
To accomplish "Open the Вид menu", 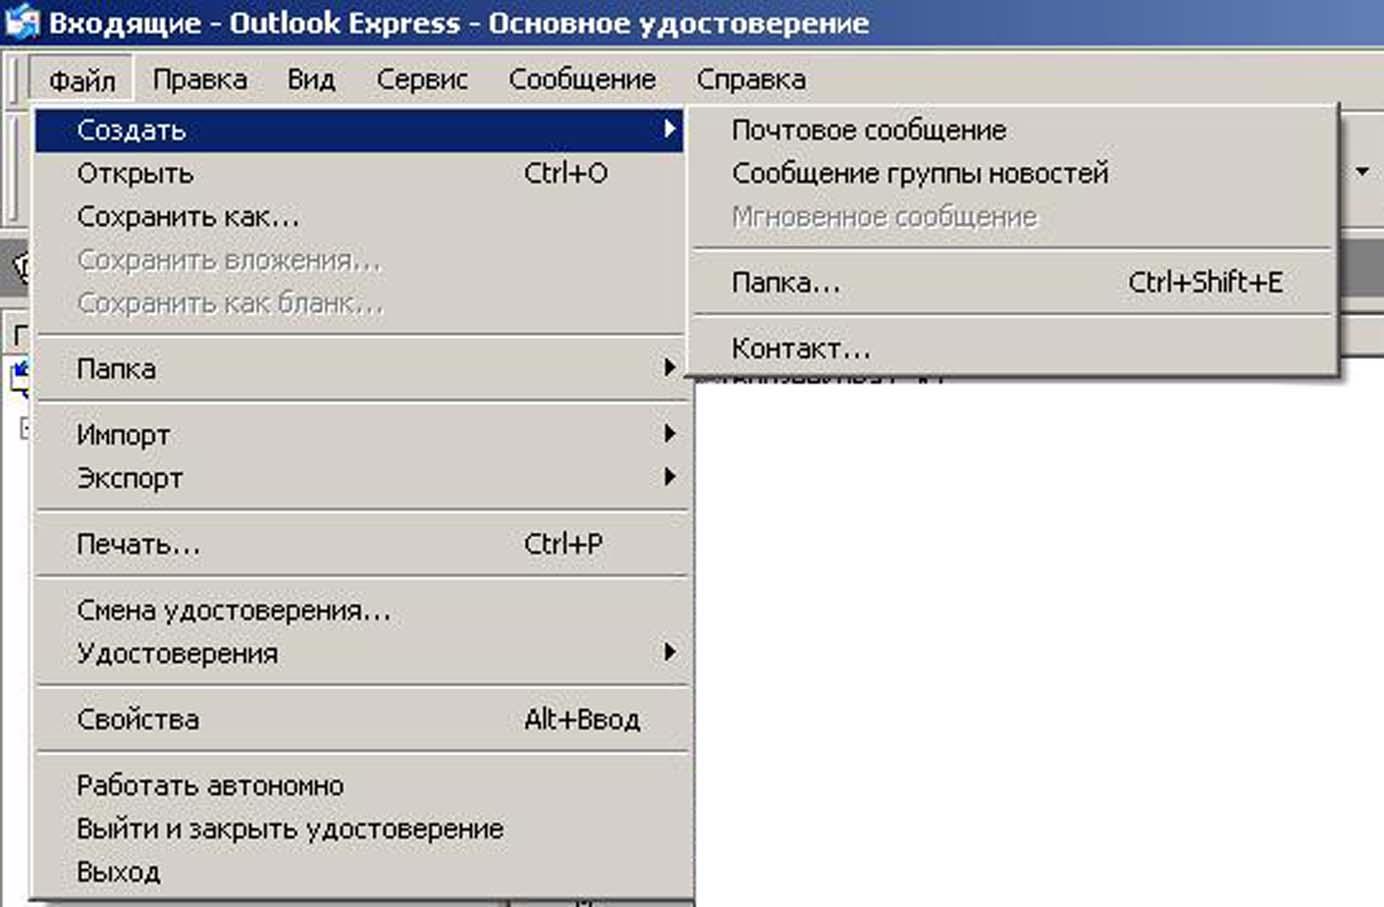I will [311, 79].
